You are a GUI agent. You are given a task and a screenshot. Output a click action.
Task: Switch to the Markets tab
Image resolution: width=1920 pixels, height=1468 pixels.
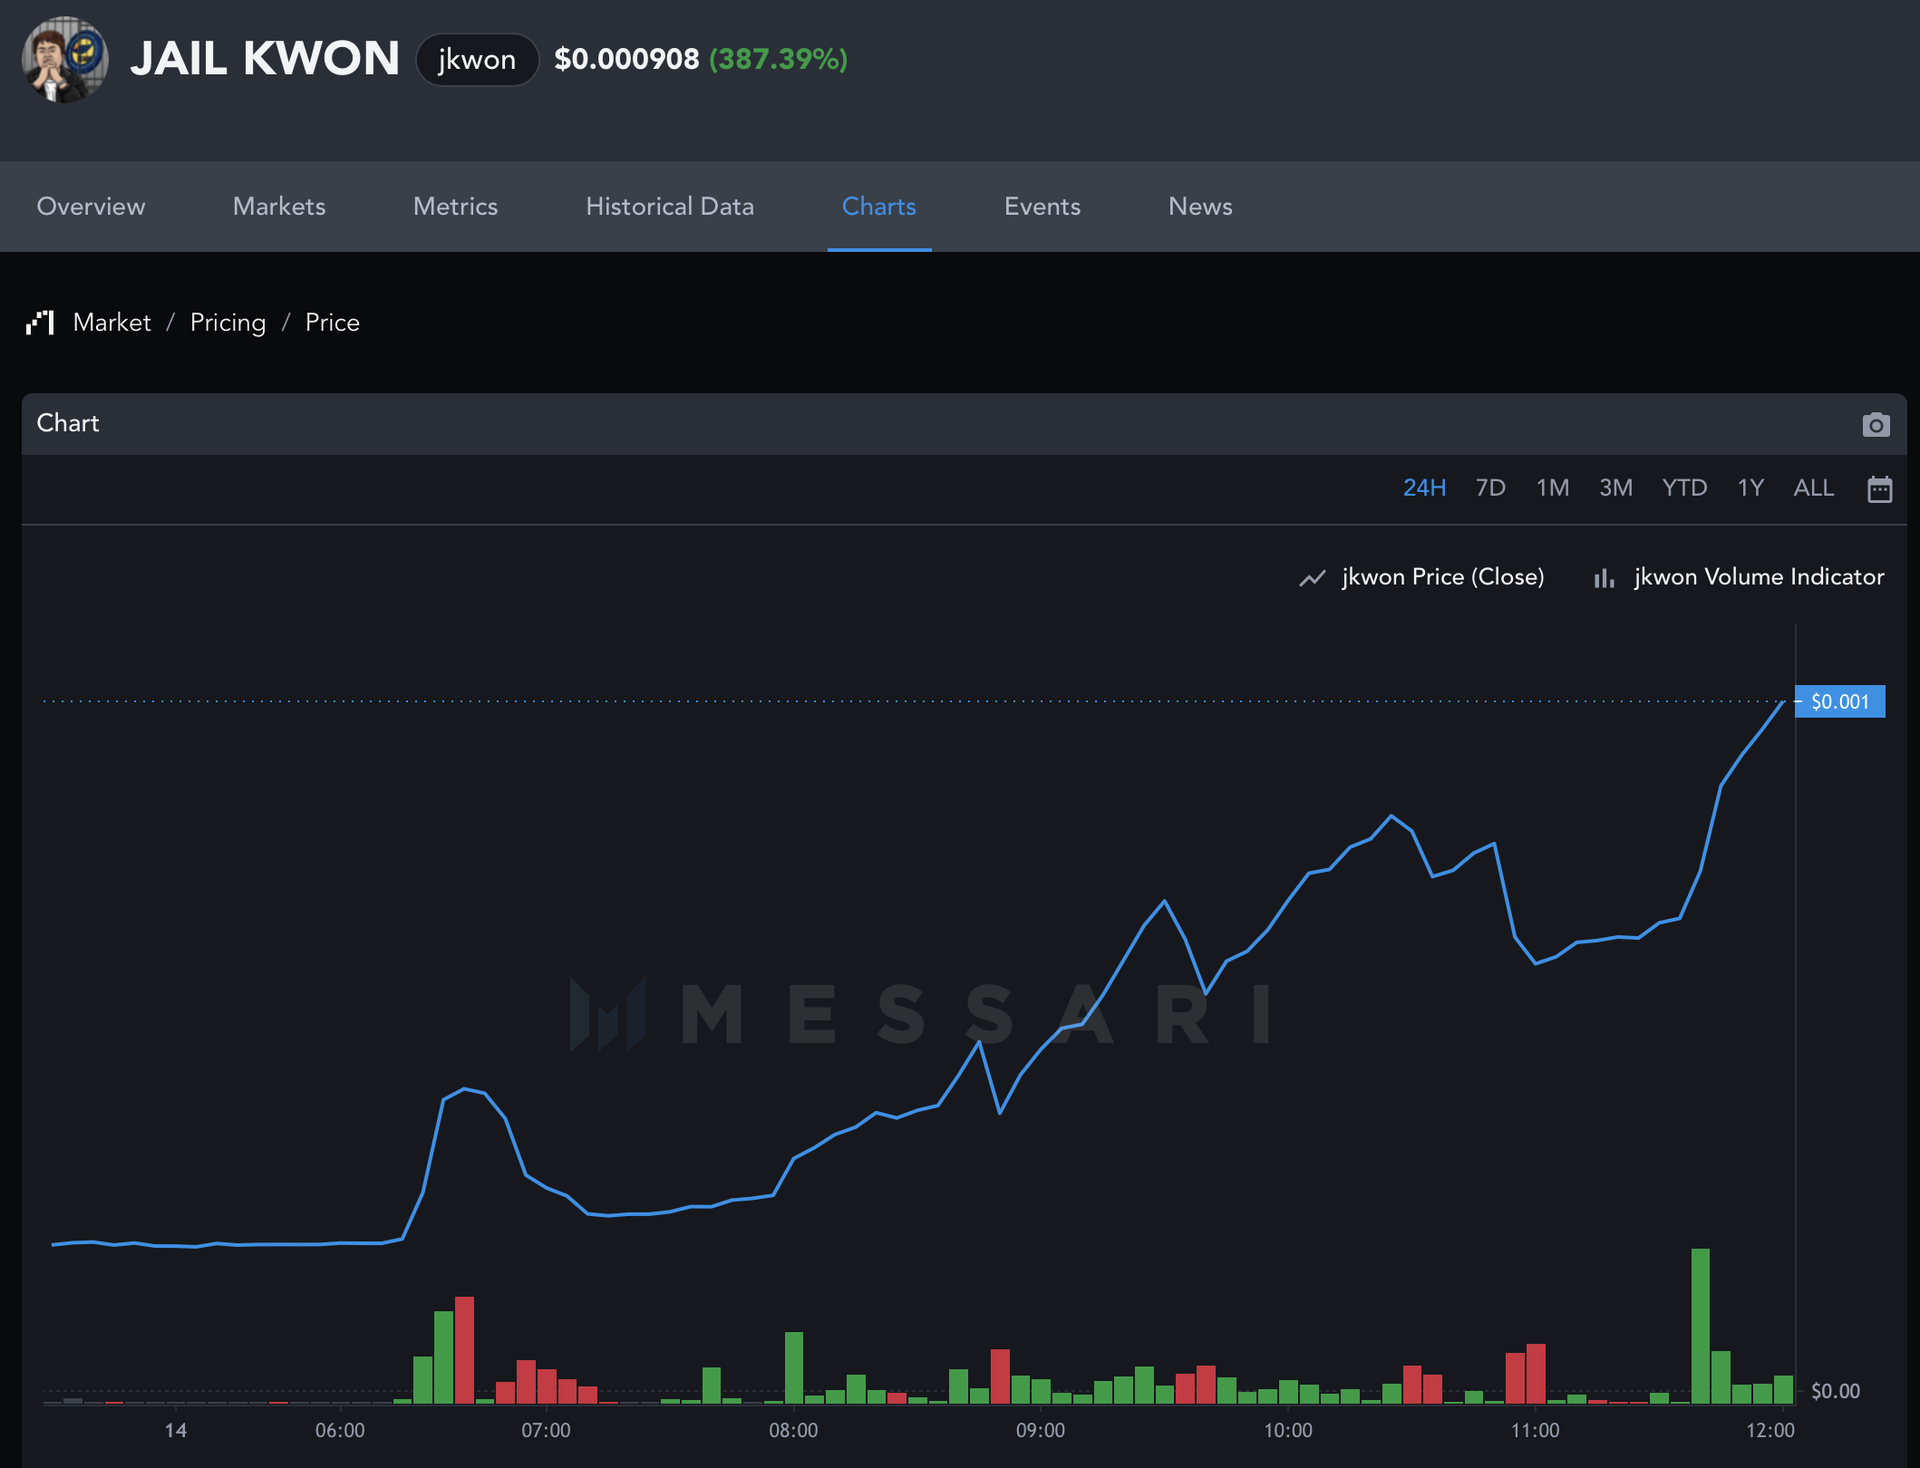tap(279, 206)
